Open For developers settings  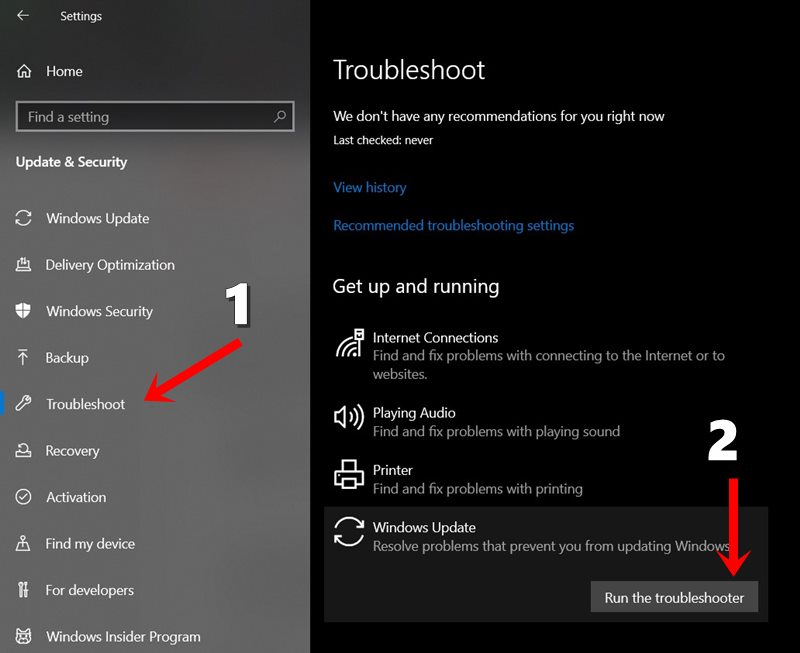coord(90,590)
